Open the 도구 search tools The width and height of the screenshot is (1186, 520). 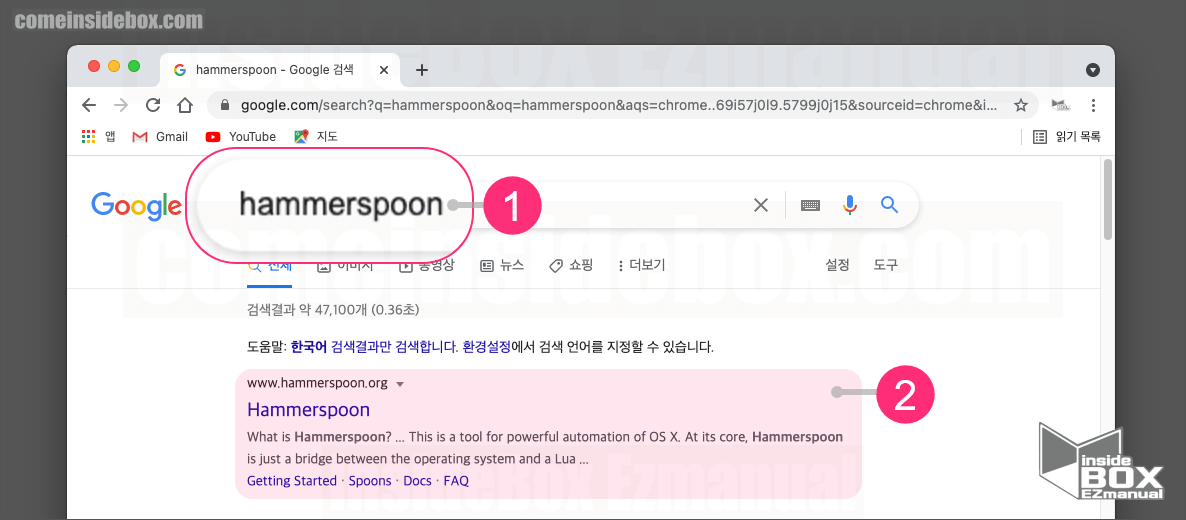[886, 266]
